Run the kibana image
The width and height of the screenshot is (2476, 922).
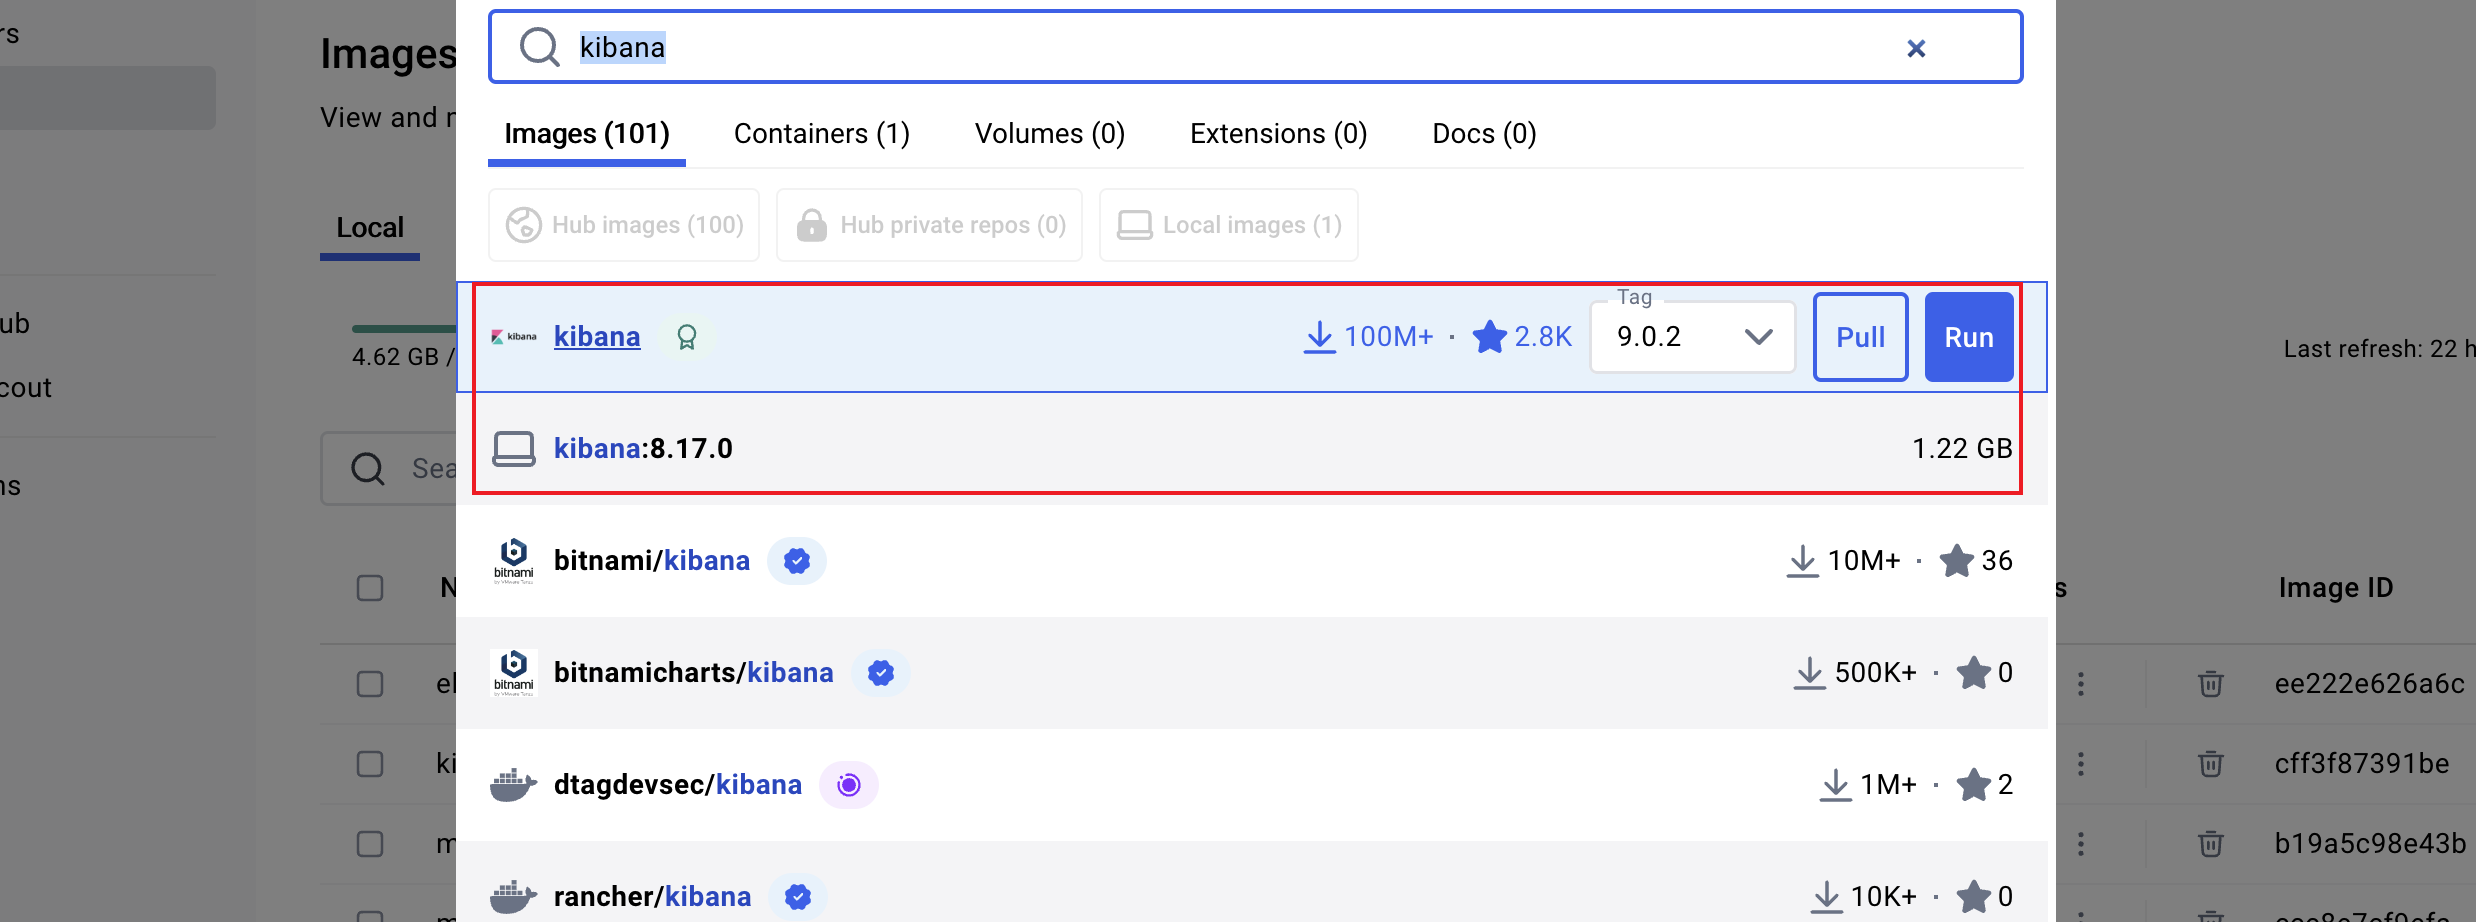(x=1969, y=337)
